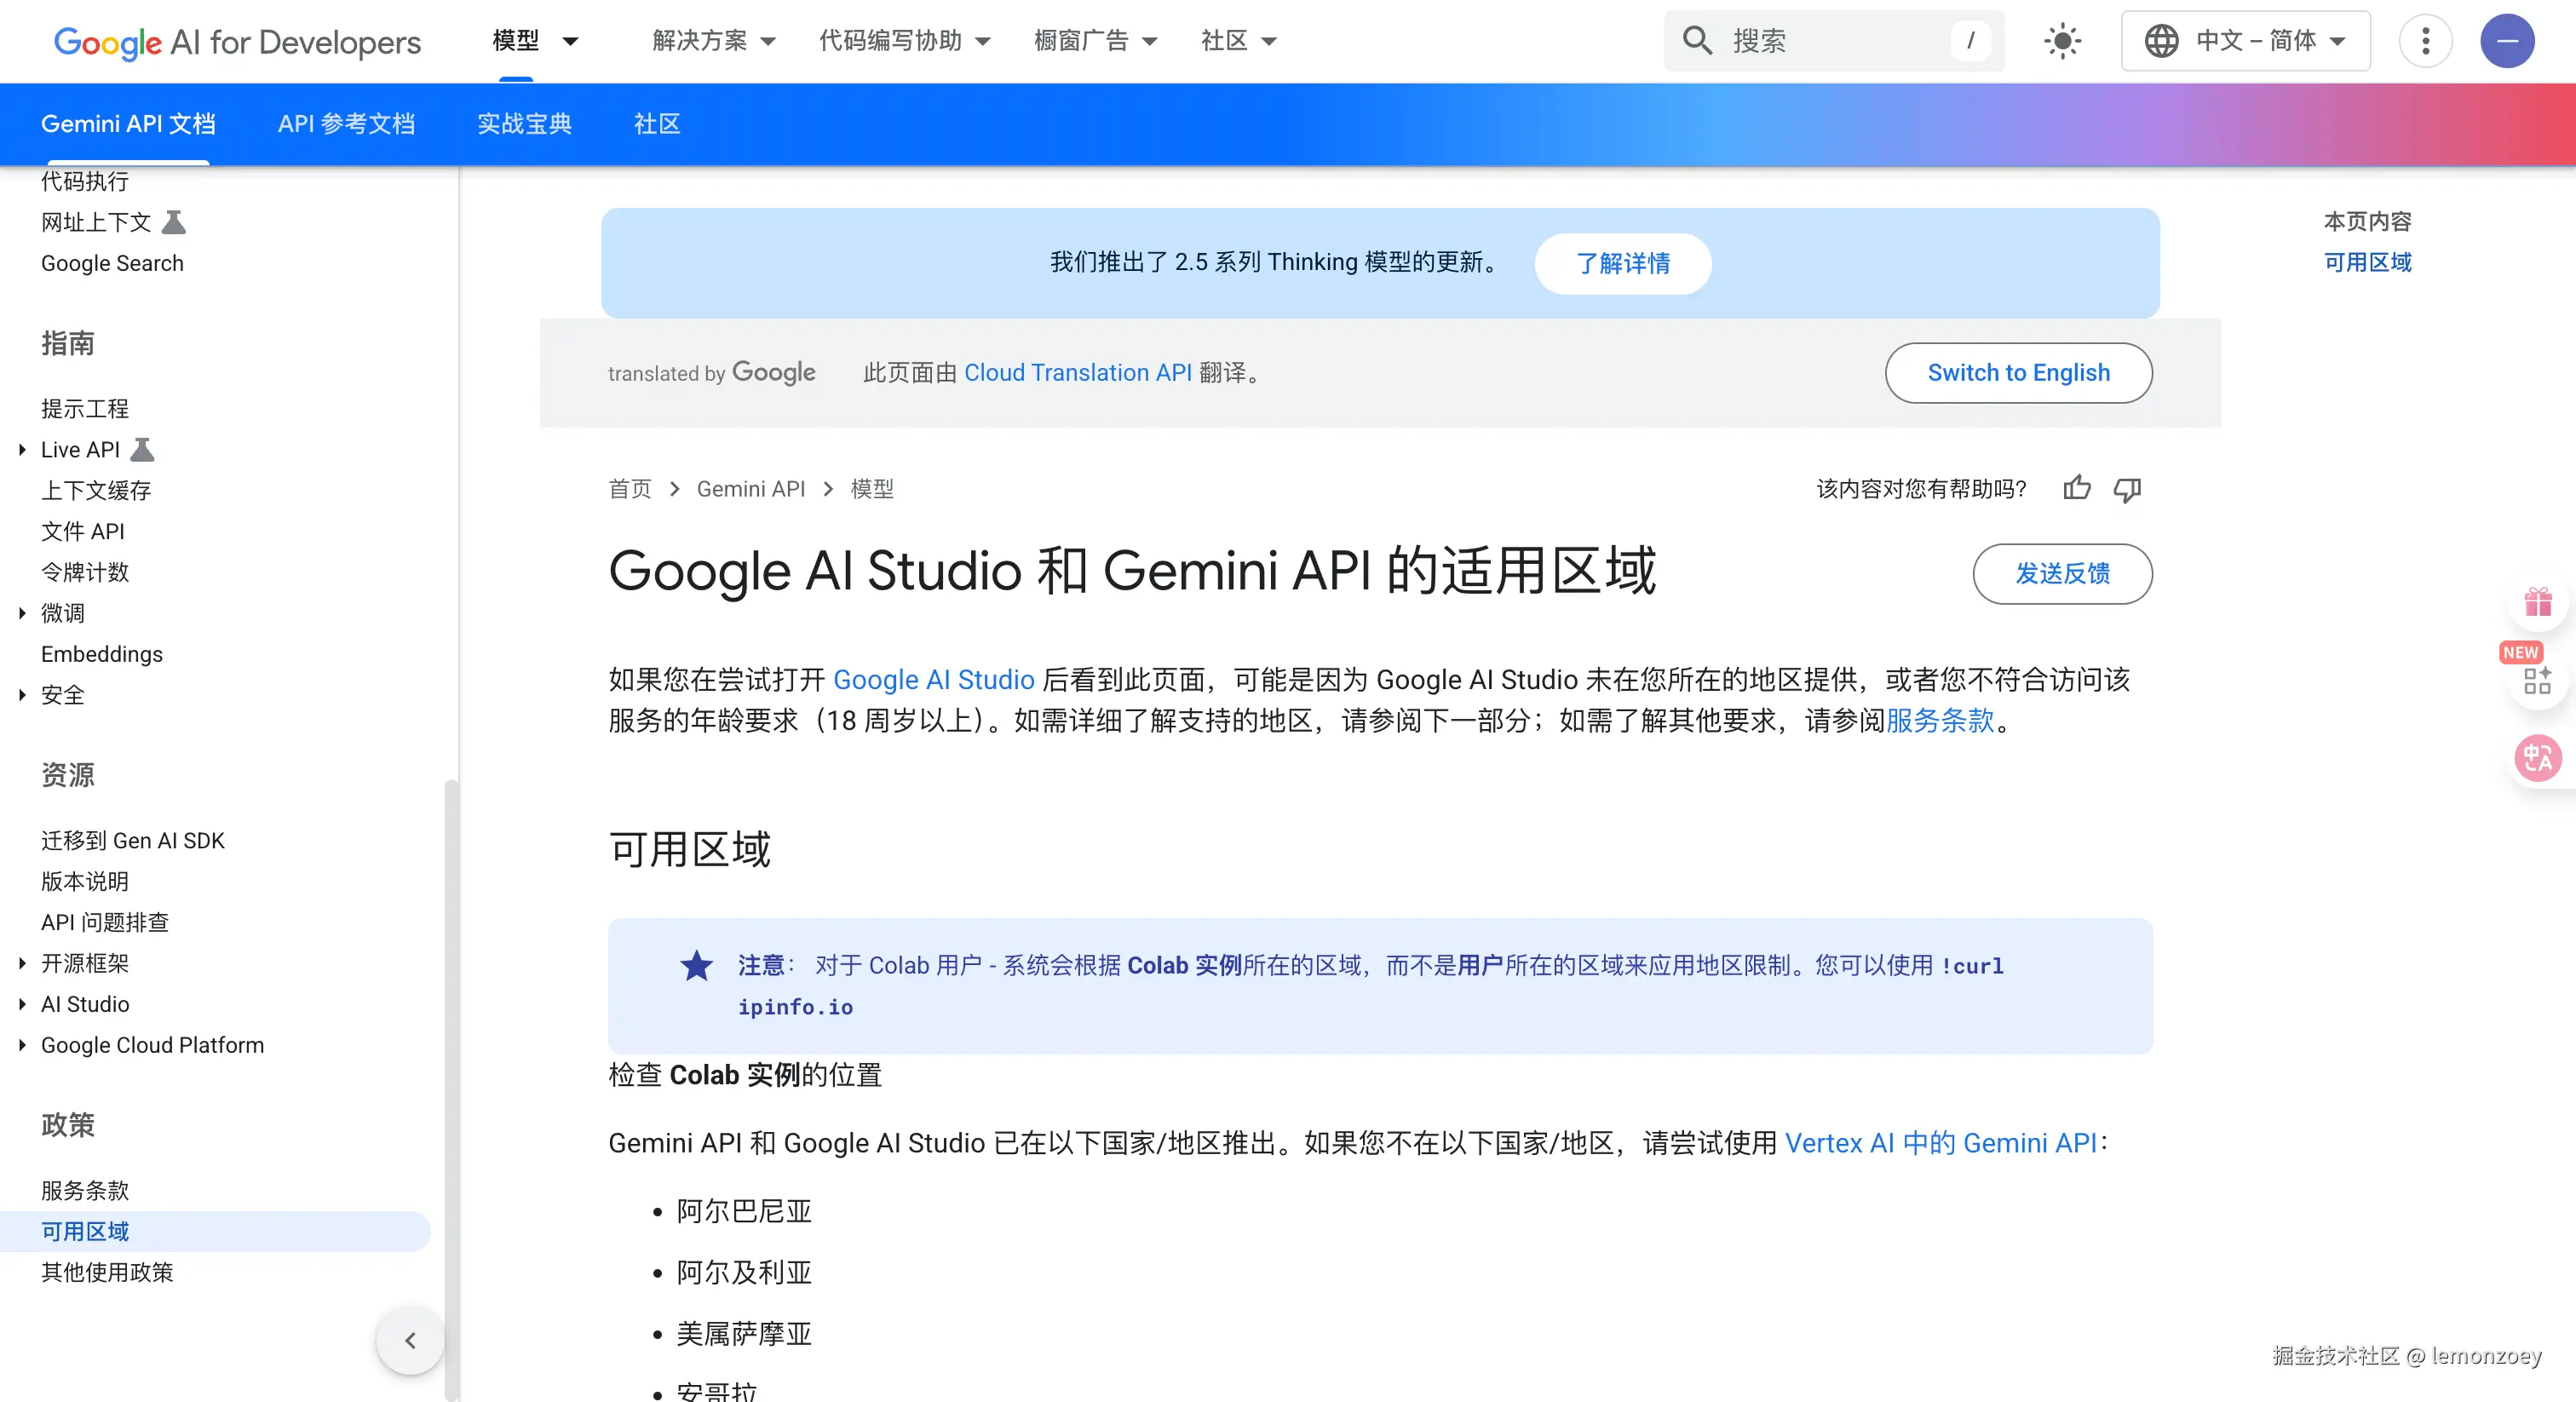The height and width of the screenshot is (1402, 2576).
Task: Expand the Live API tree item
Action: click(22, 450)
